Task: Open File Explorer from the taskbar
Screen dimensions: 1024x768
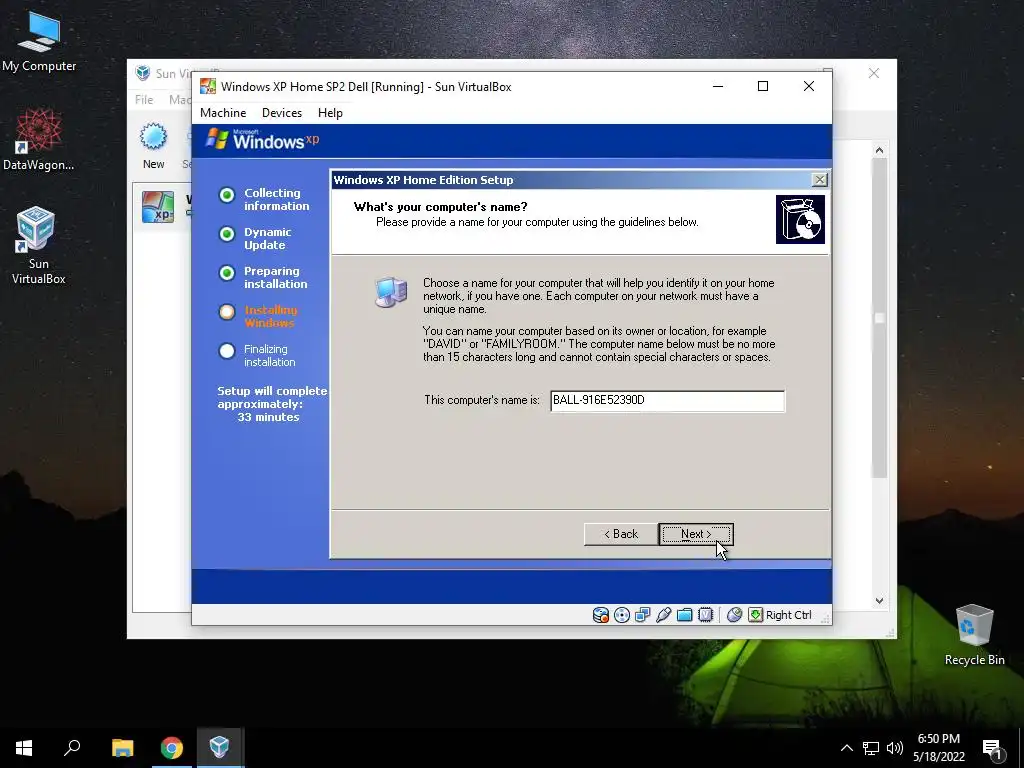Action: 123,748
